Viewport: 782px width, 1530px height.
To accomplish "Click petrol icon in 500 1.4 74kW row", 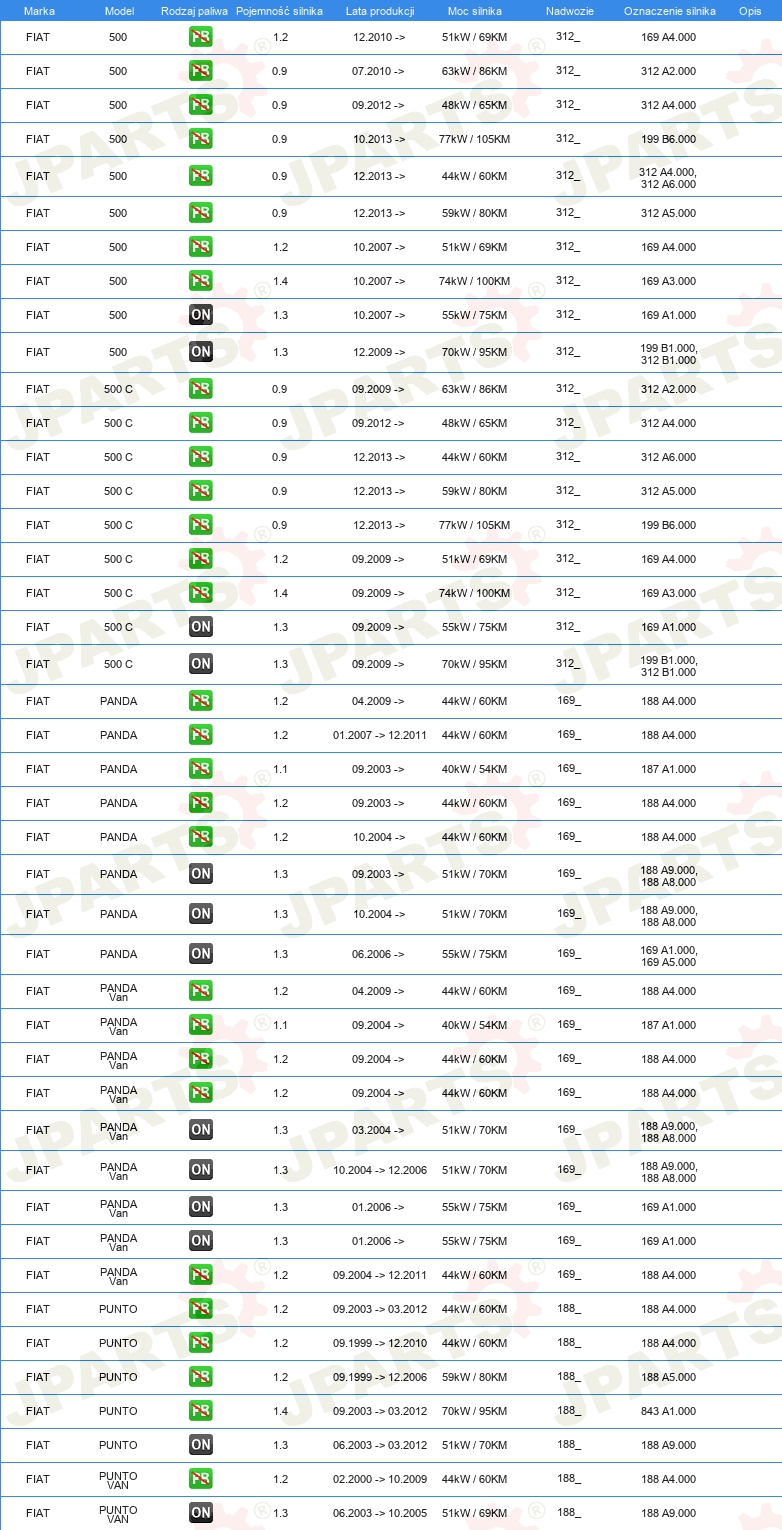I will point(200,281).
